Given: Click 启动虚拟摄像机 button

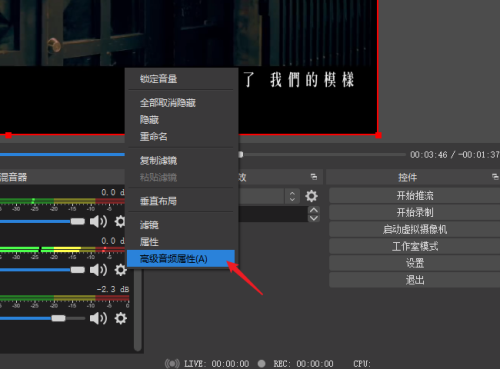Looking at the screenshot, I should pos(414,229).
